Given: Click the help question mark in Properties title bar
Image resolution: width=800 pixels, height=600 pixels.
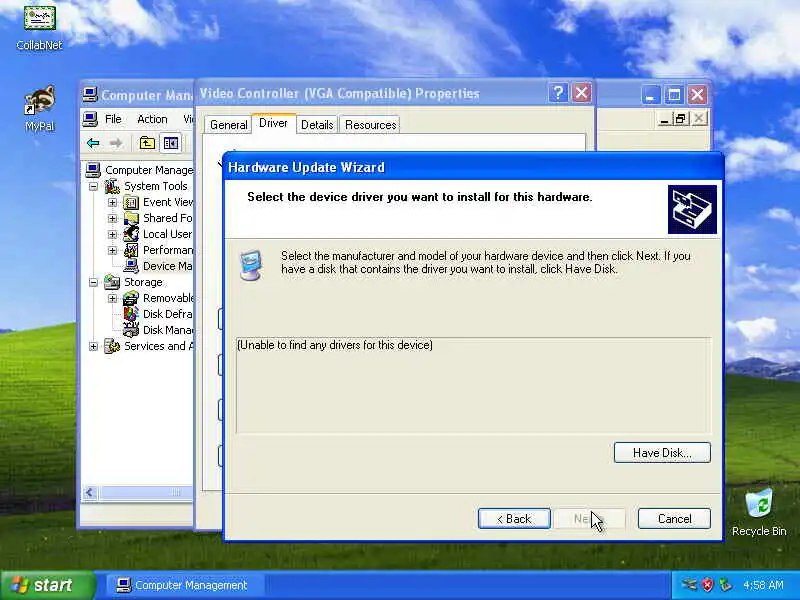Looking at the screenshot, I should pyautogui.click(x=558, y=93).
